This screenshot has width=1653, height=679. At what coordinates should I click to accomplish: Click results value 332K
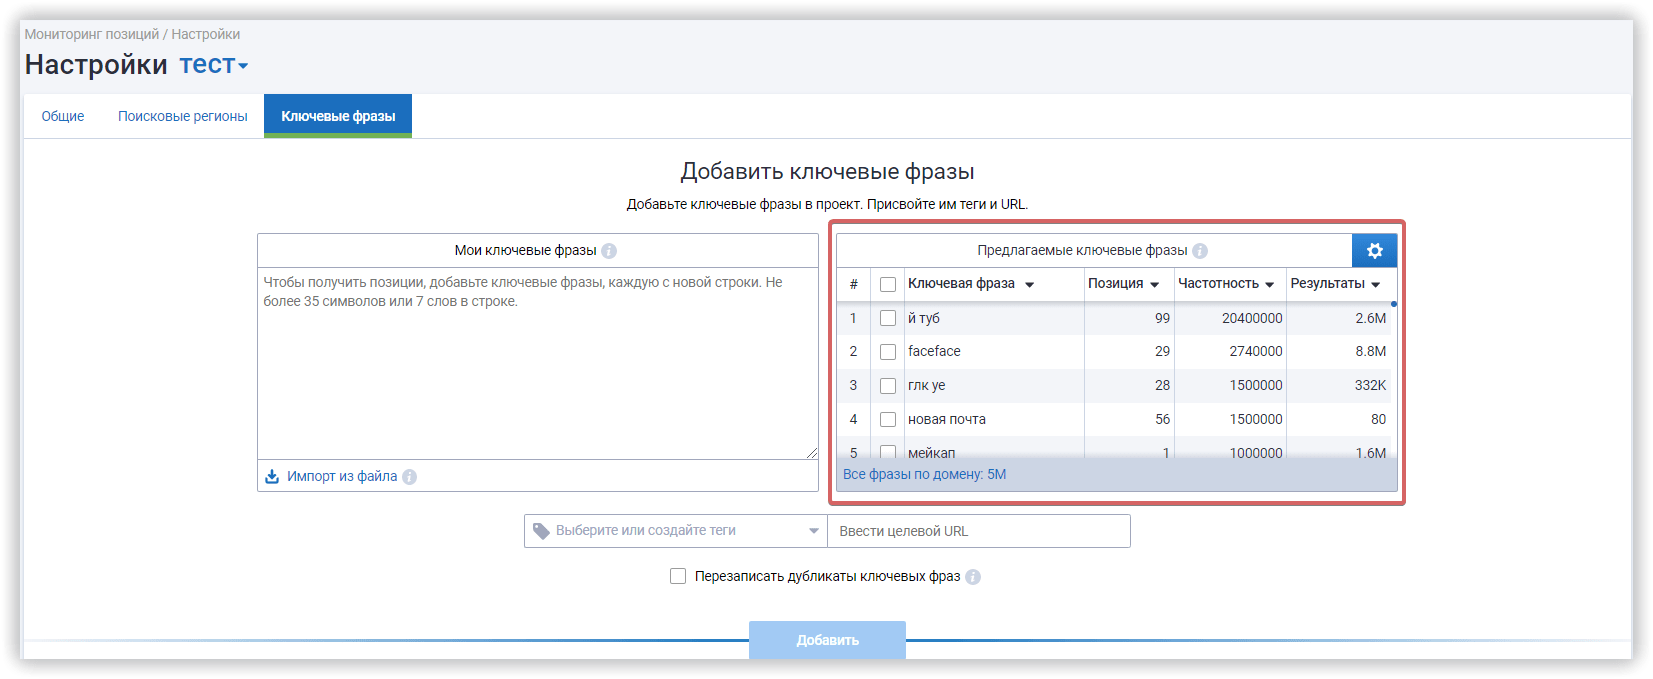[x=1371, y=386]
